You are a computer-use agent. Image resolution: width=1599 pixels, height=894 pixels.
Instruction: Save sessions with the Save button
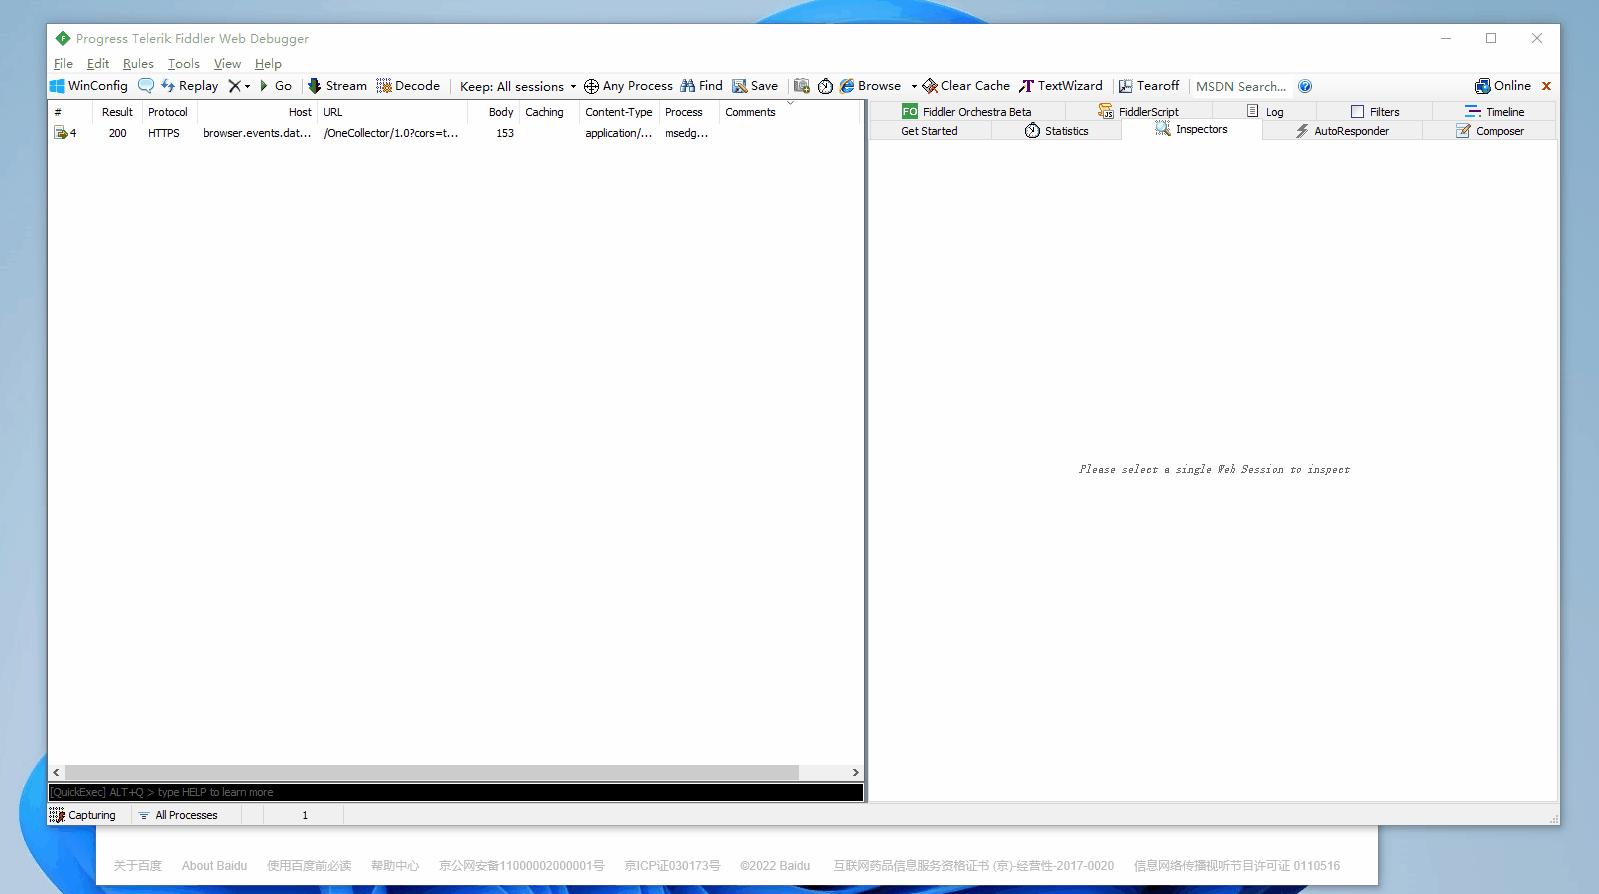pyautogui.click(x=755, y=86)
